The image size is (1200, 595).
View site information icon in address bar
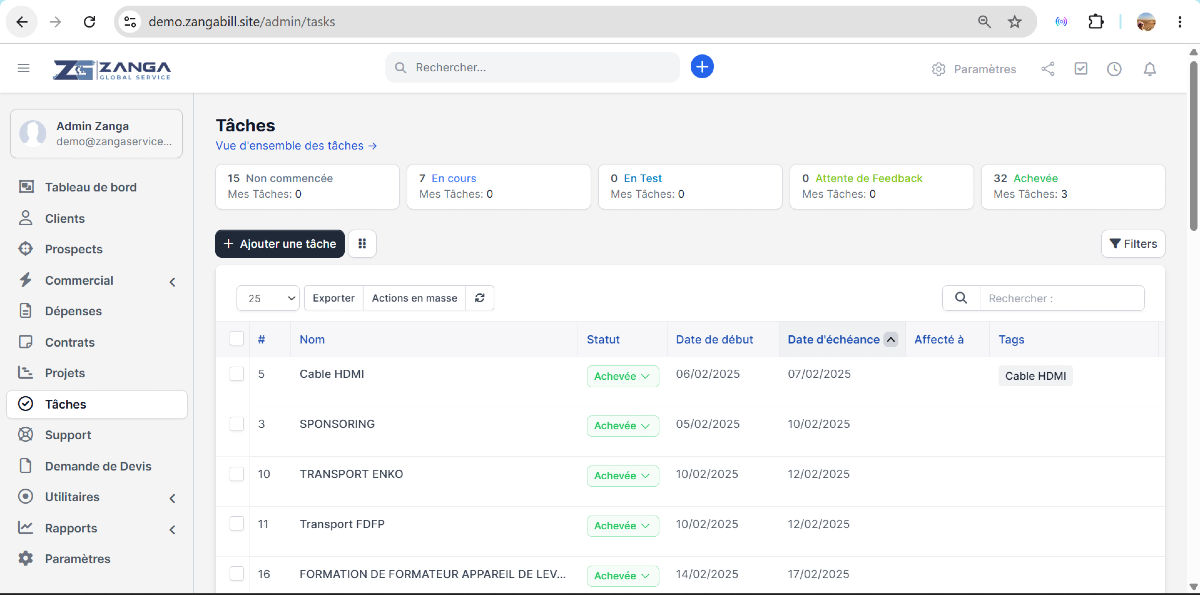[x=130, y=21]
